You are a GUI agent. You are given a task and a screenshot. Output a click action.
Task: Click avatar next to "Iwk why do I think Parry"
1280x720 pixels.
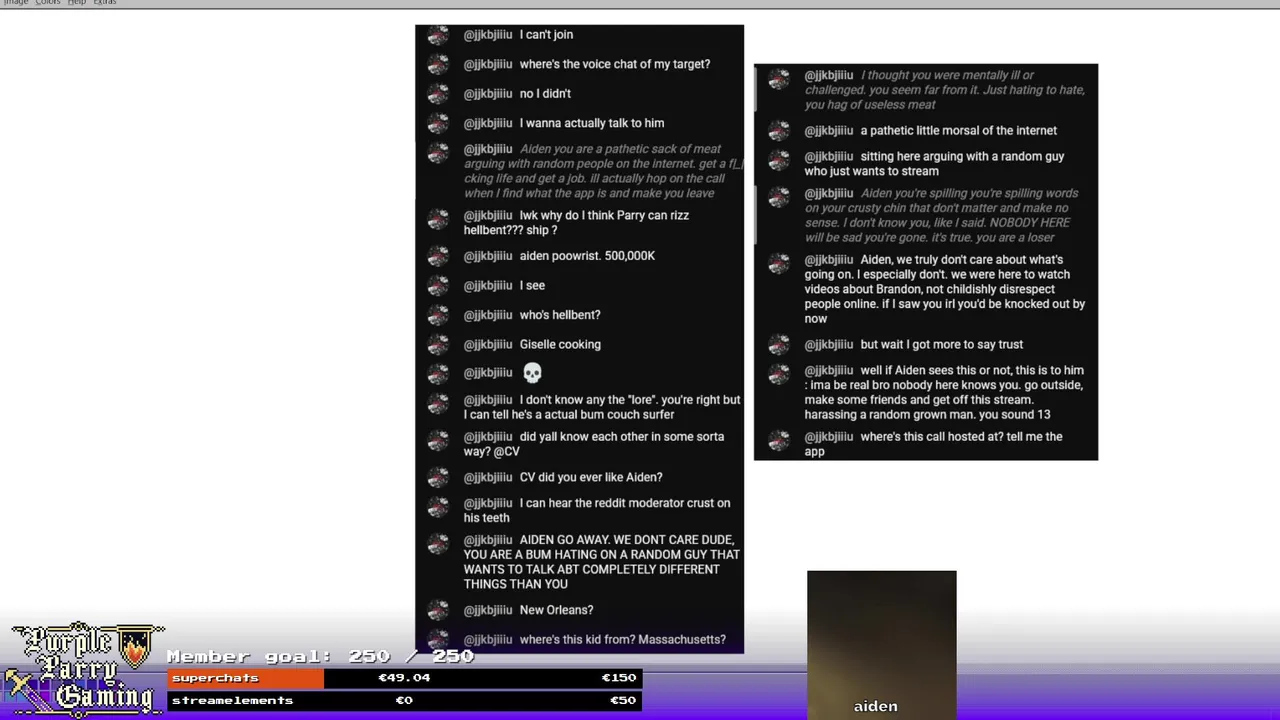click(438, 219)
